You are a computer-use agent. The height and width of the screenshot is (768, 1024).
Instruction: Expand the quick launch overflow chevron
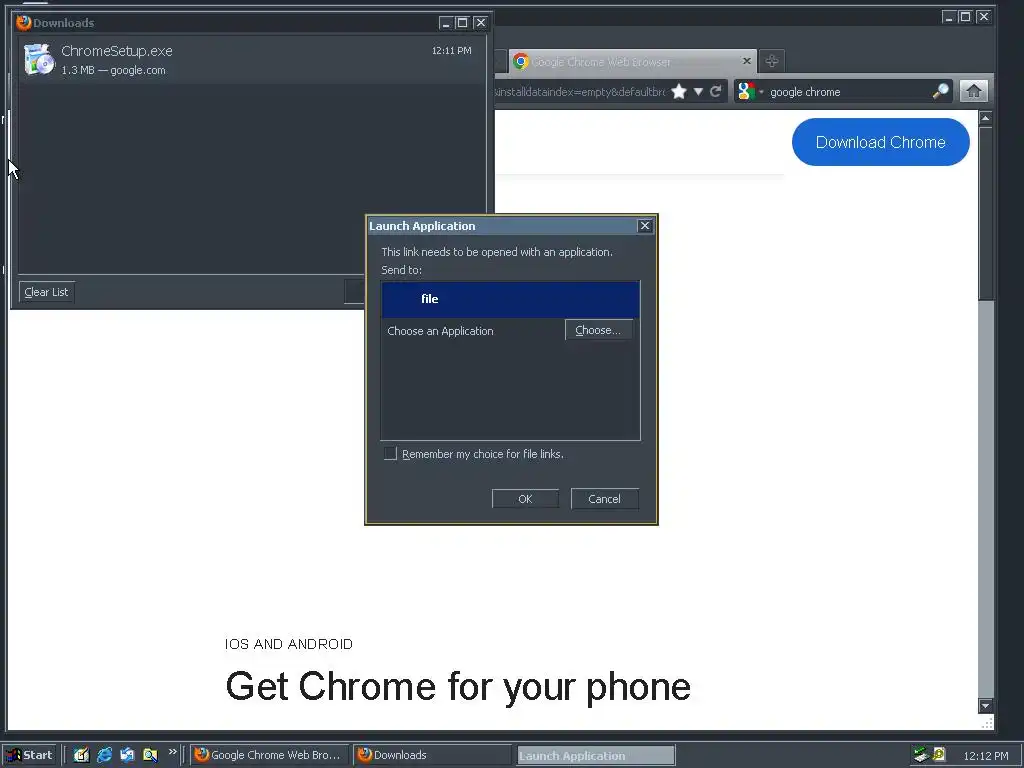click(x=172, y=752)
